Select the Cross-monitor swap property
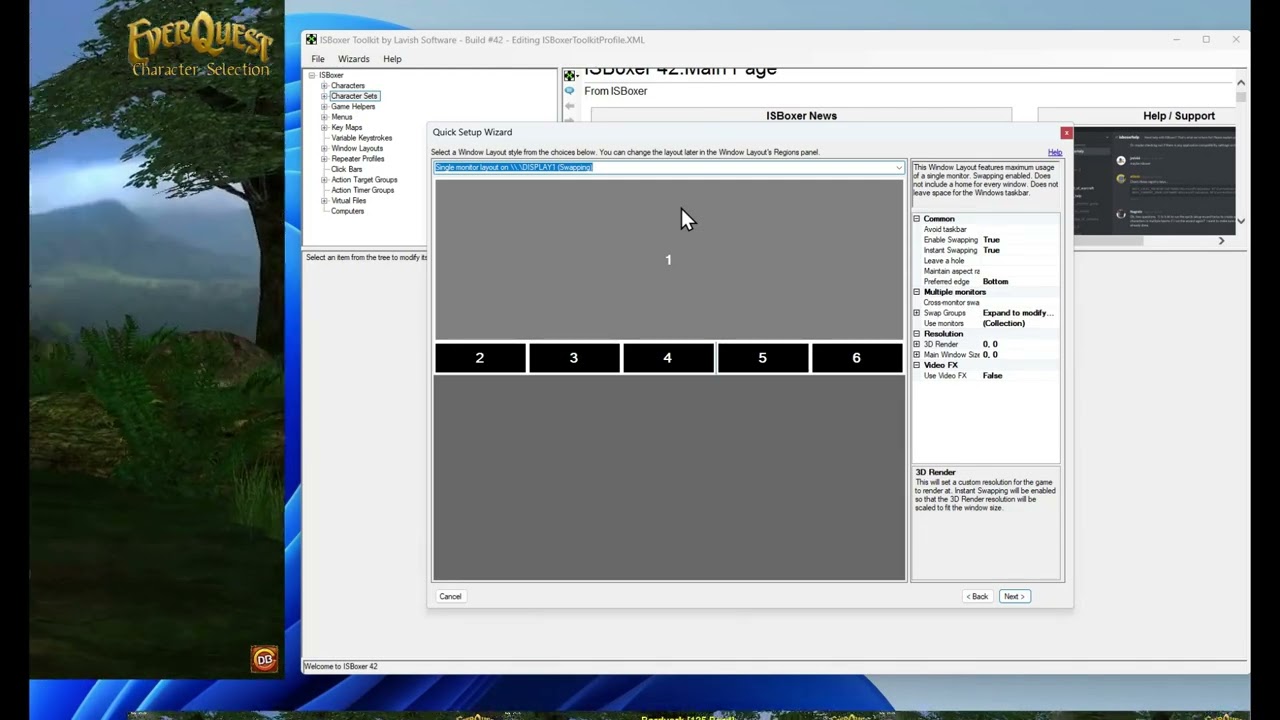Image resolution: width=1280 pixels, height=720 pixels. coord(951,302)
